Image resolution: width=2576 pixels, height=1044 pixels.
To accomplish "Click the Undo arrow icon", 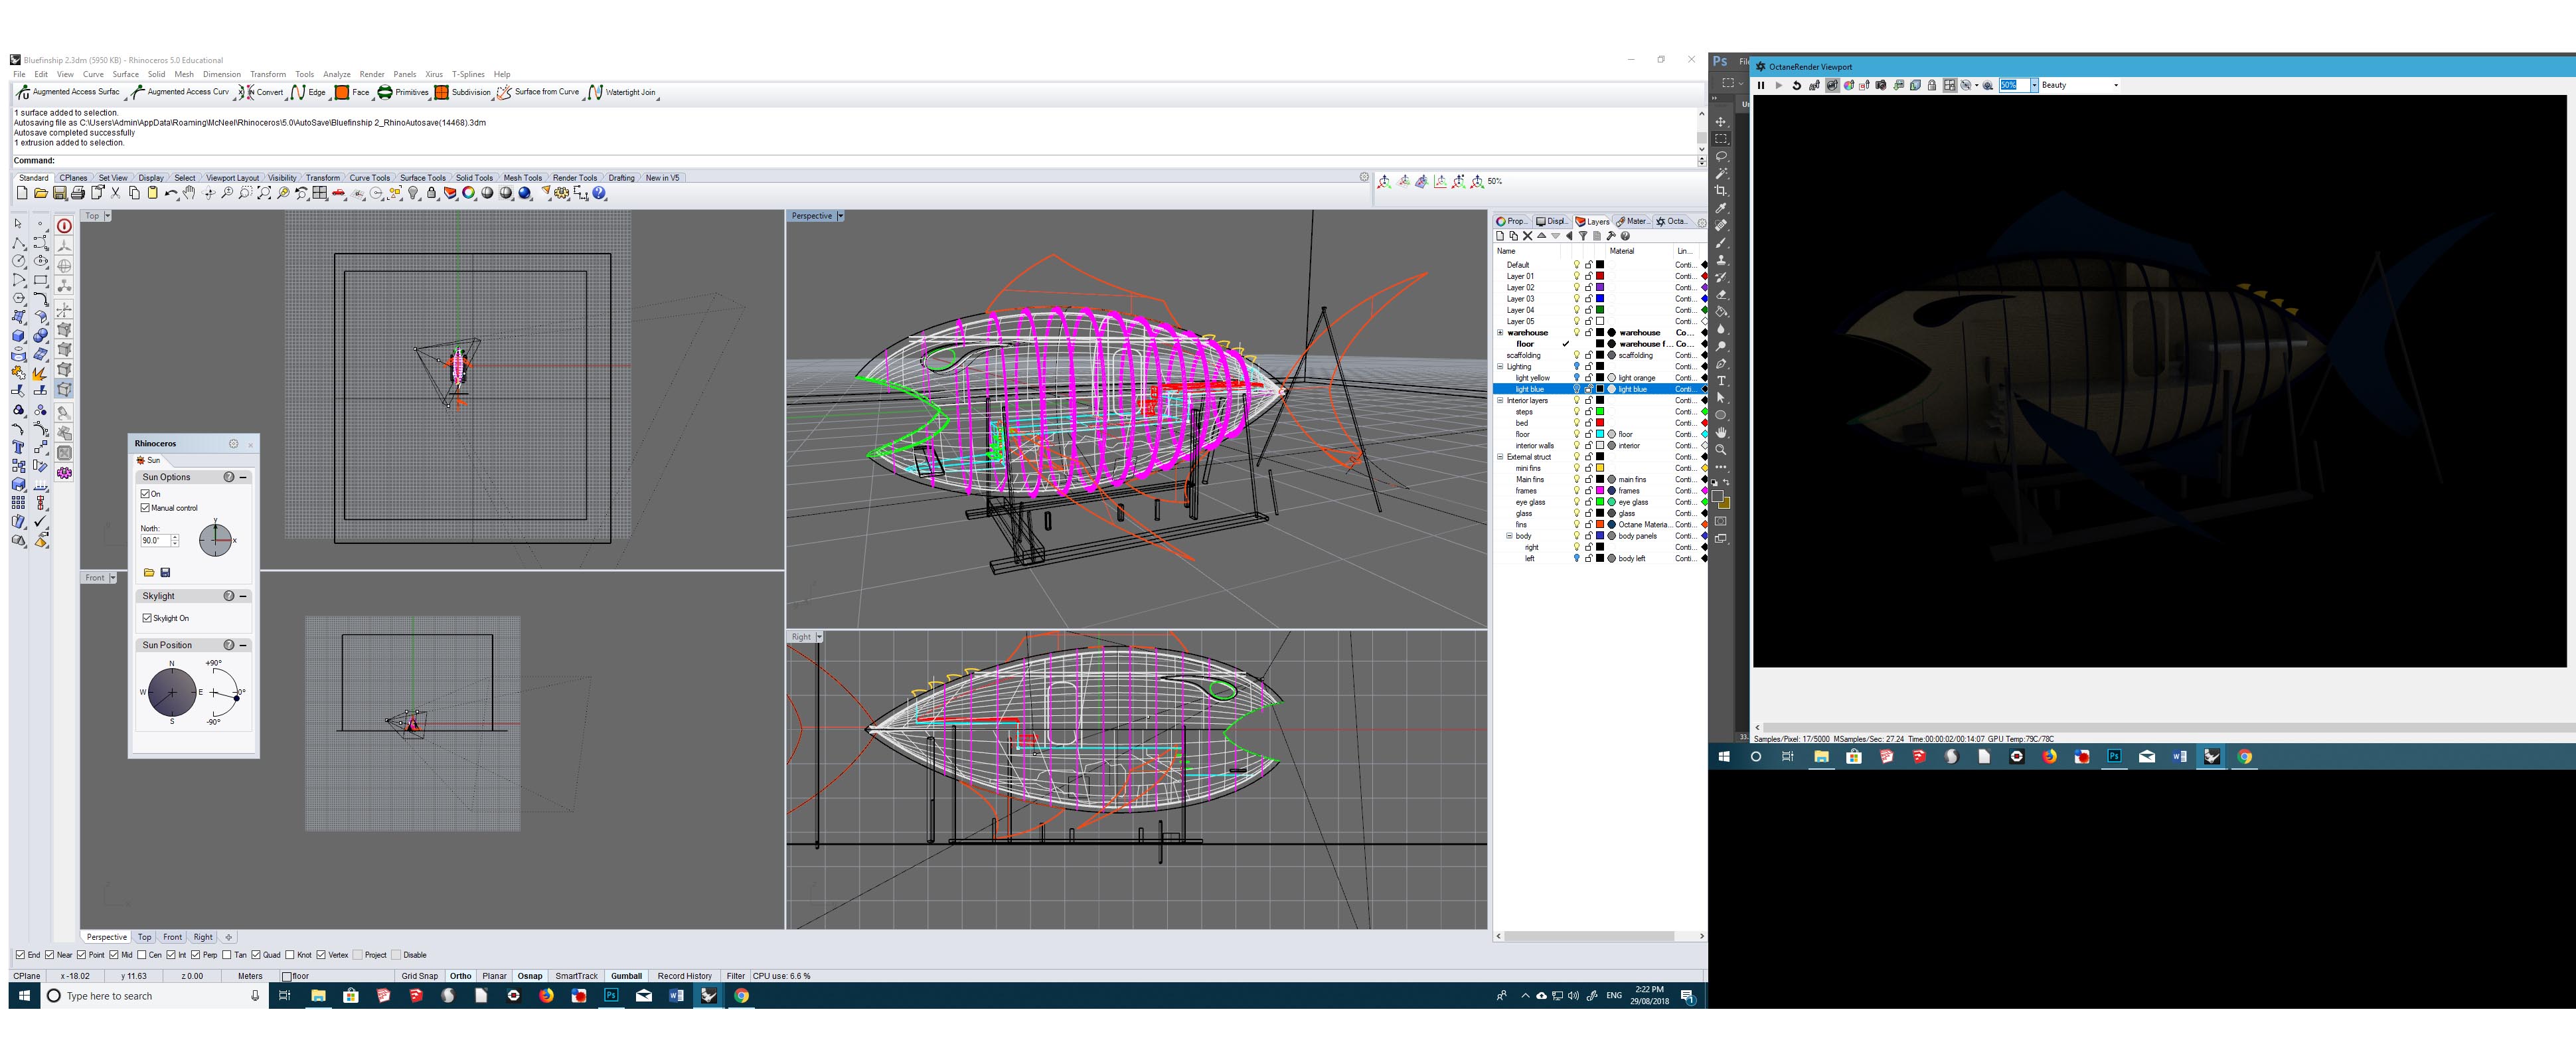I will coord(171,194).
